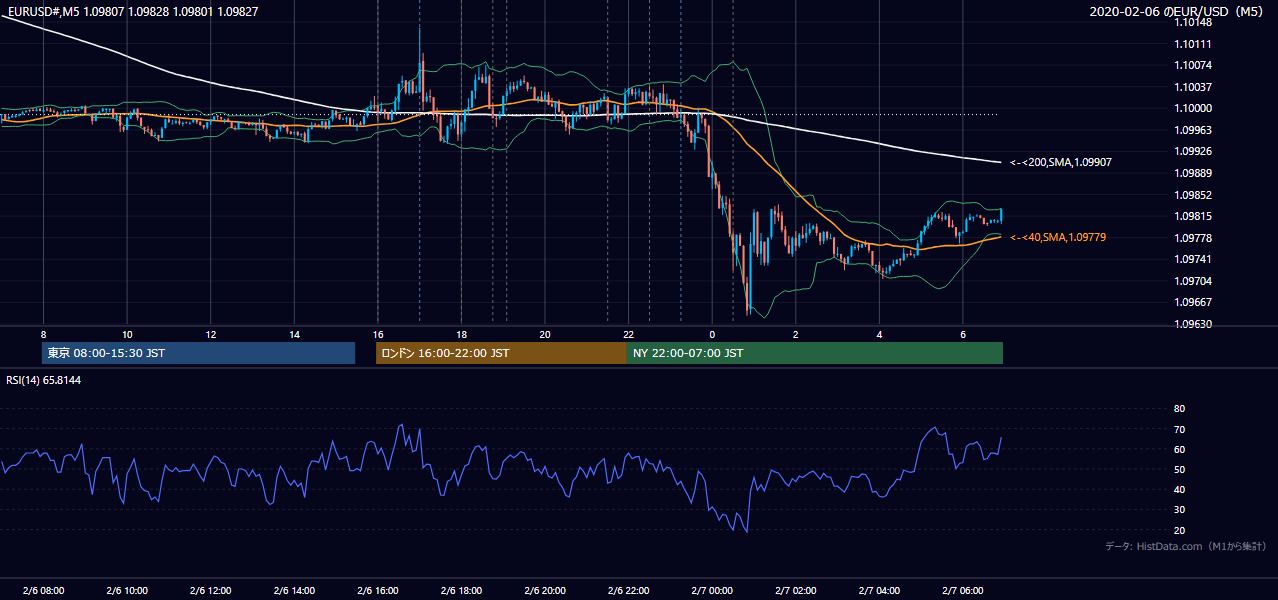Click the 2/6 18:00 bottom time label

[461, 591]
